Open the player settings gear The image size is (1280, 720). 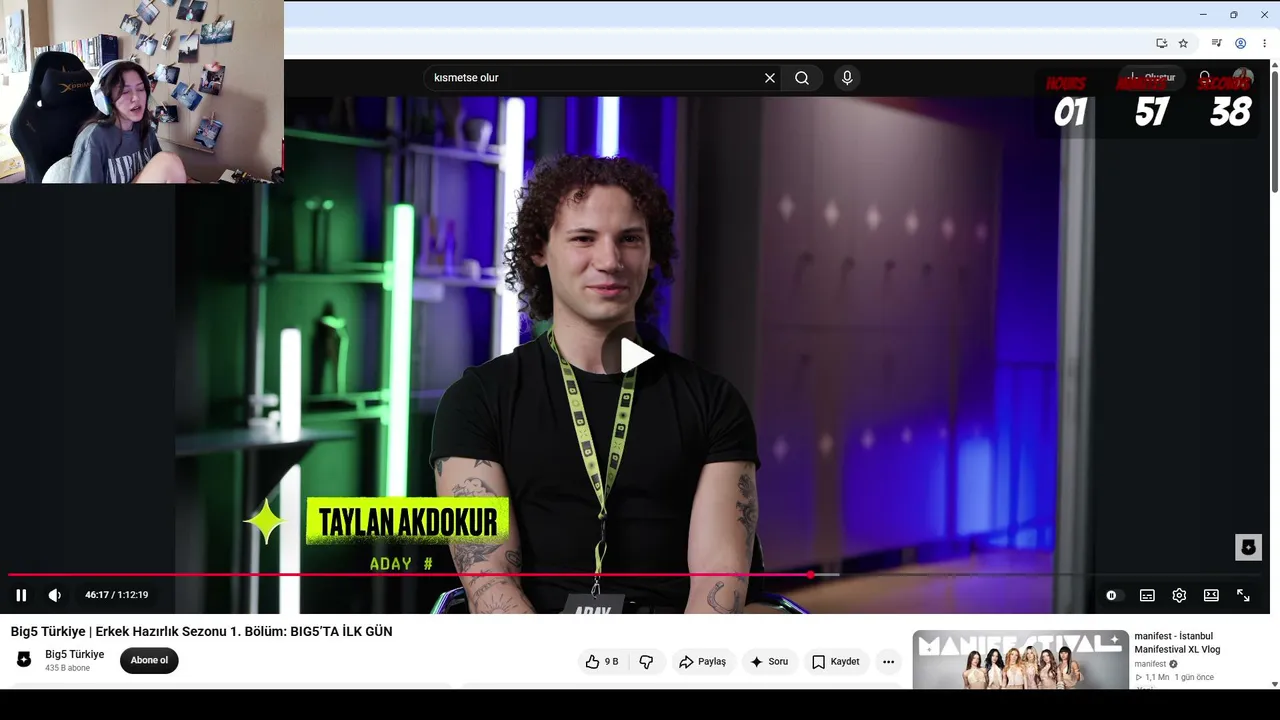[1179, 595]
